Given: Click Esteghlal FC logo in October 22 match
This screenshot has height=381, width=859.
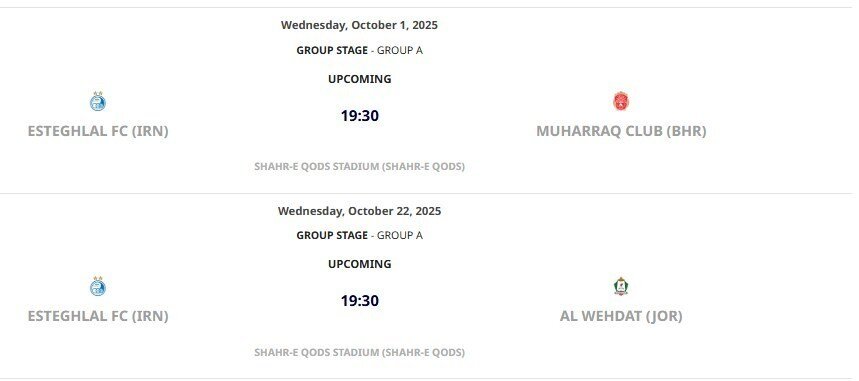Looking at the screenshot, I should (x=98, y=287).
